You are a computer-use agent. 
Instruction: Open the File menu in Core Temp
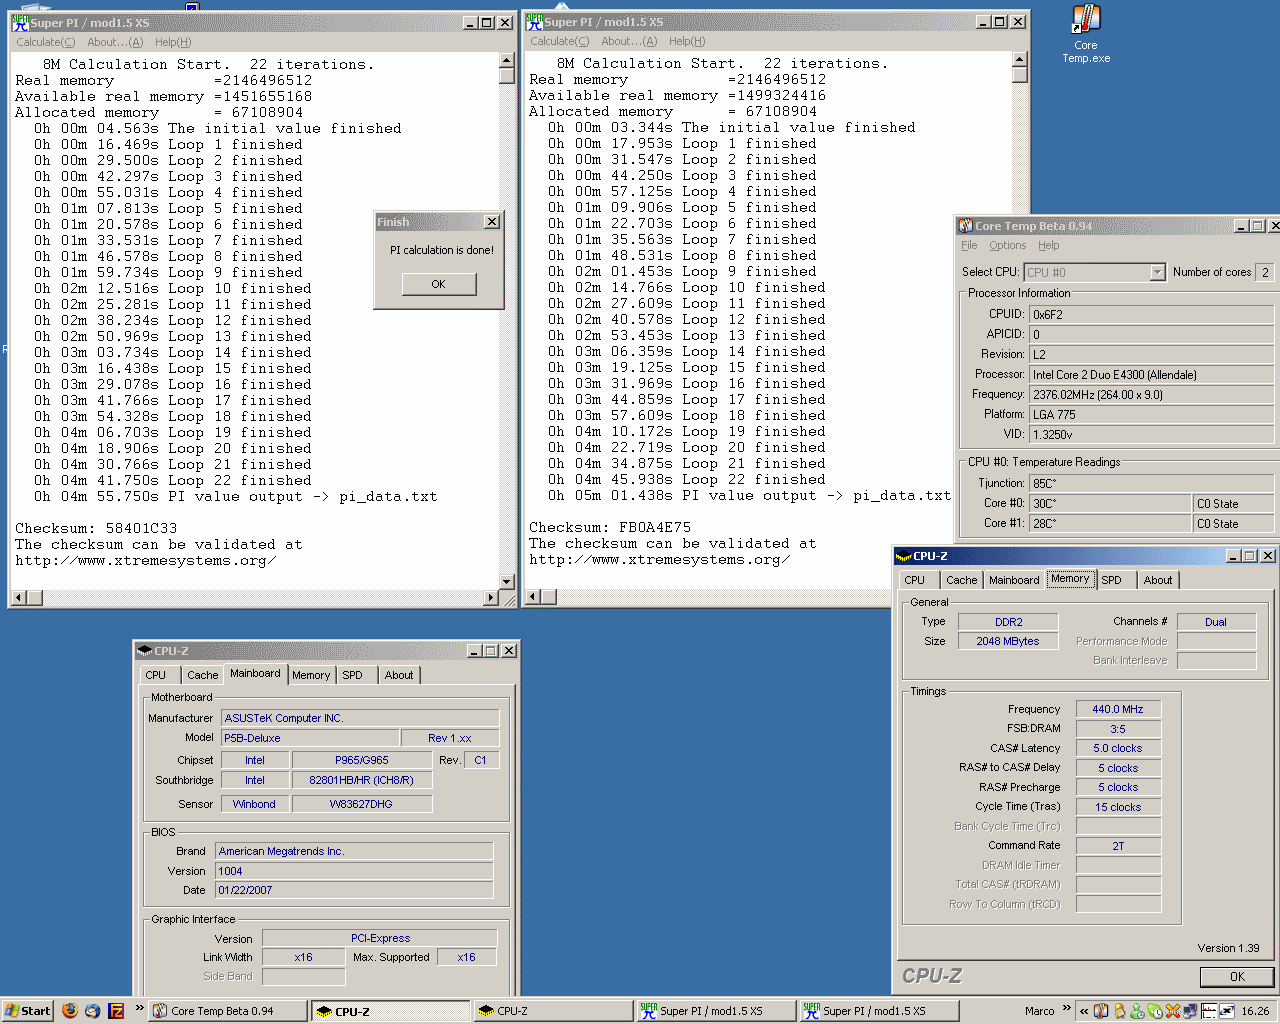tap(969, 245)
